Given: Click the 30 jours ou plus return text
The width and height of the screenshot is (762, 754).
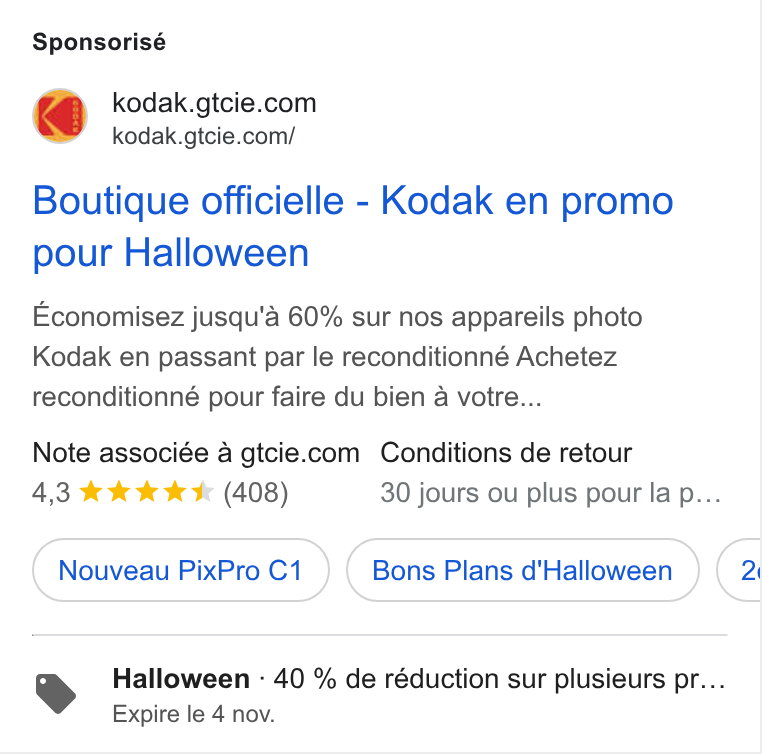Looking at the screenshot, I should coord(551,493).
